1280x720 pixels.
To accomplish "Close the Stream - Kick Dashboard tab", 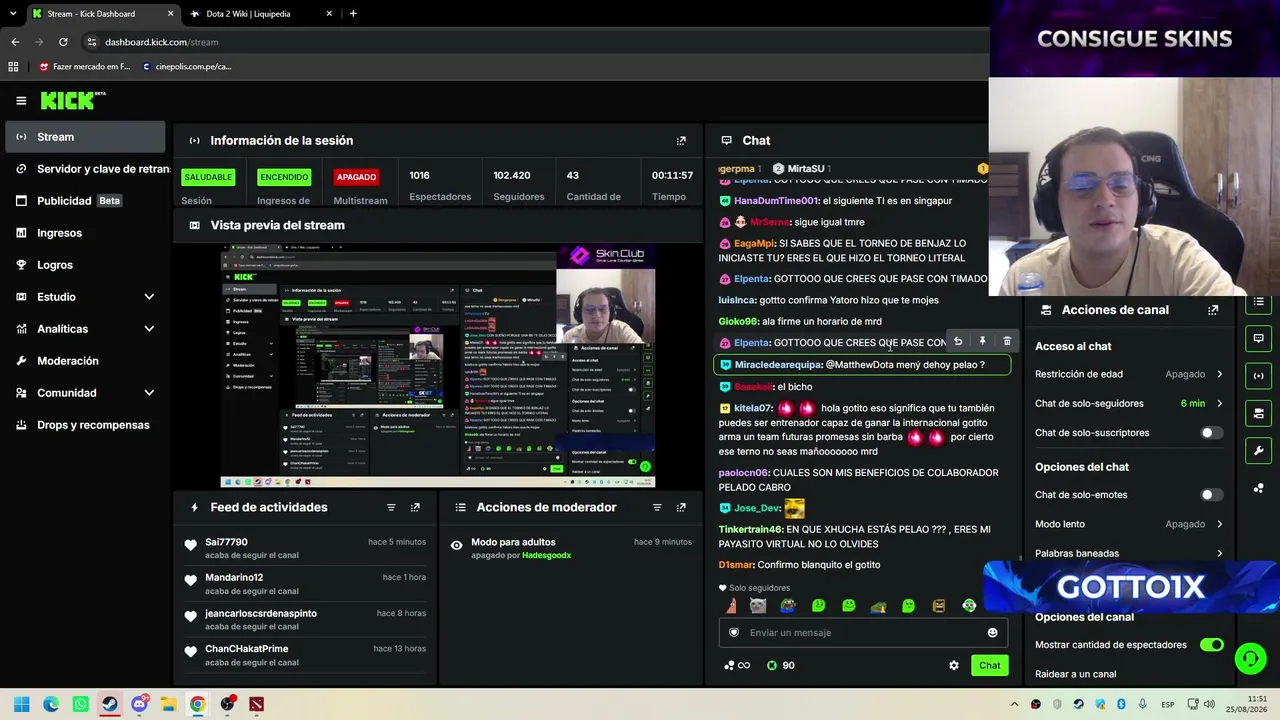I will coord(170,14).
